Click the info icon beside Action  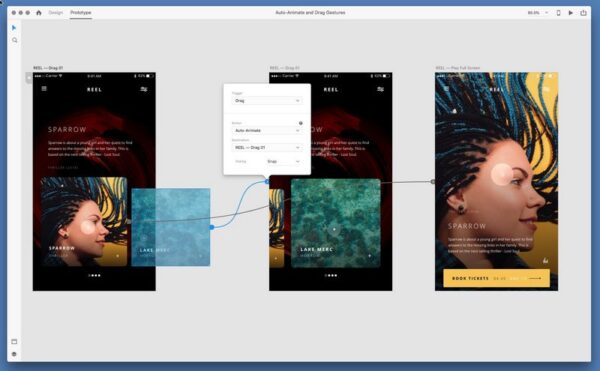pos(301,123)
